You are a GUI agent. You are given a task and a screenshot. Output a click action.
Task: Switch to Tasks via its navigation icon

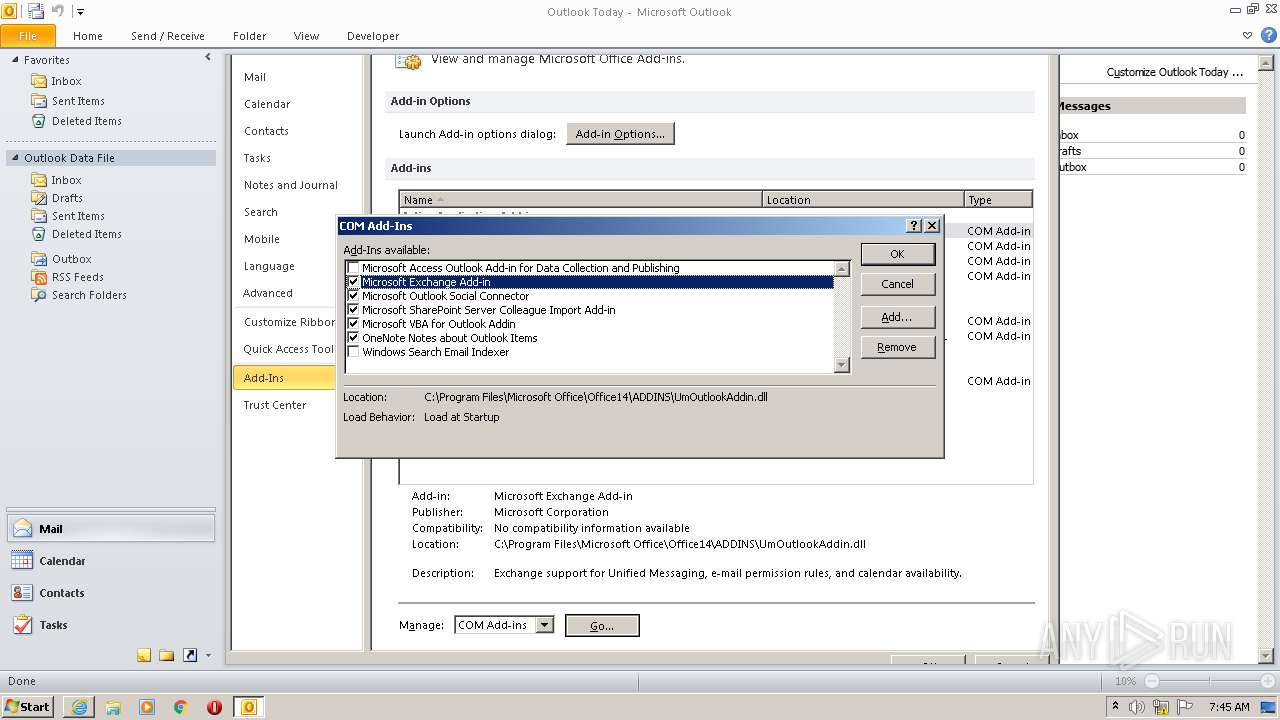[x=22, y=625]
